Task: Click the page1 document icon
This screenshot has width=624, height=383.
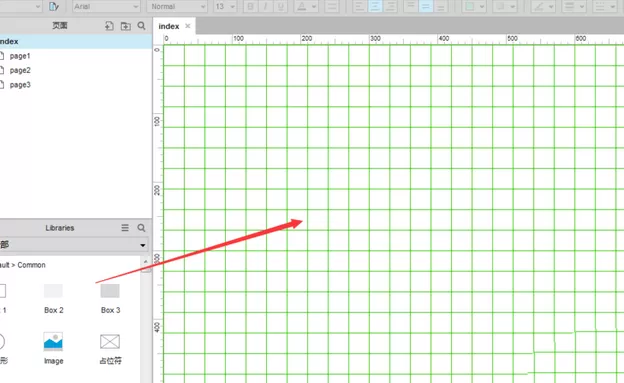Action: [x=2, y=56]
